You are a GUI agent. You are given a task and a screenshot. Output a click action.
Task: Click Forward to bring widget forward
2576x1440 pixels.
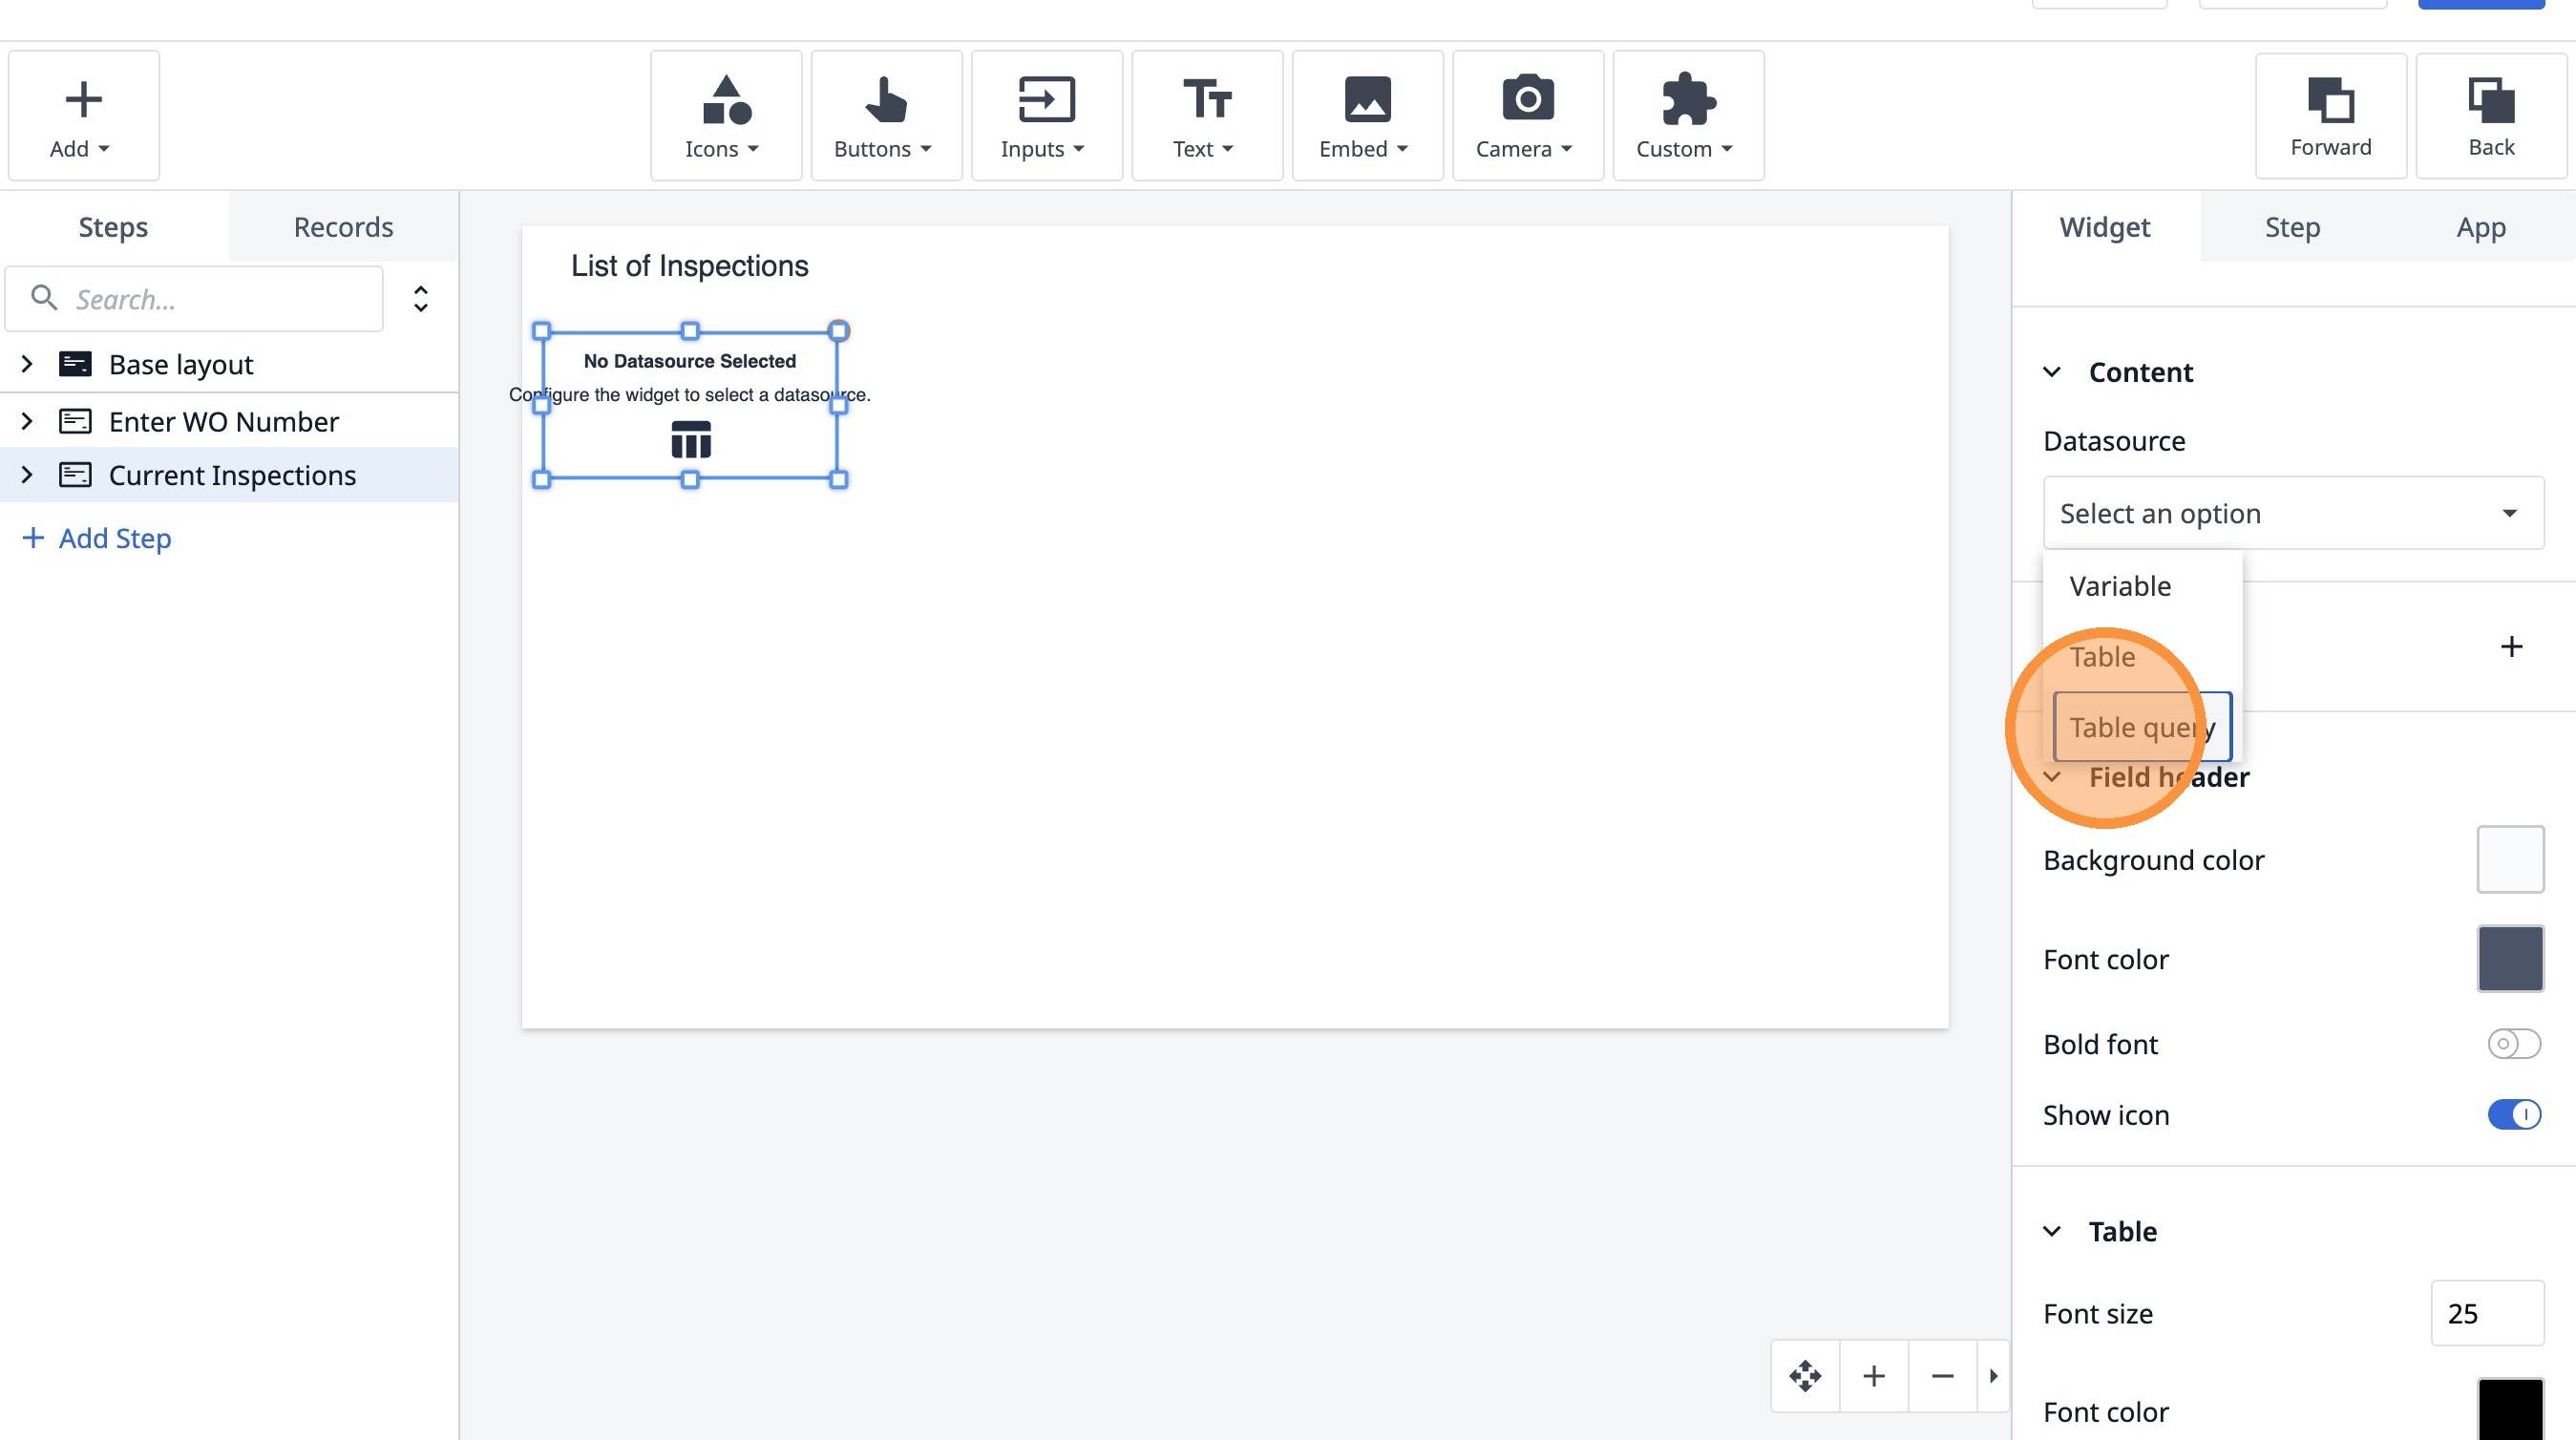tap(2330, 116)
